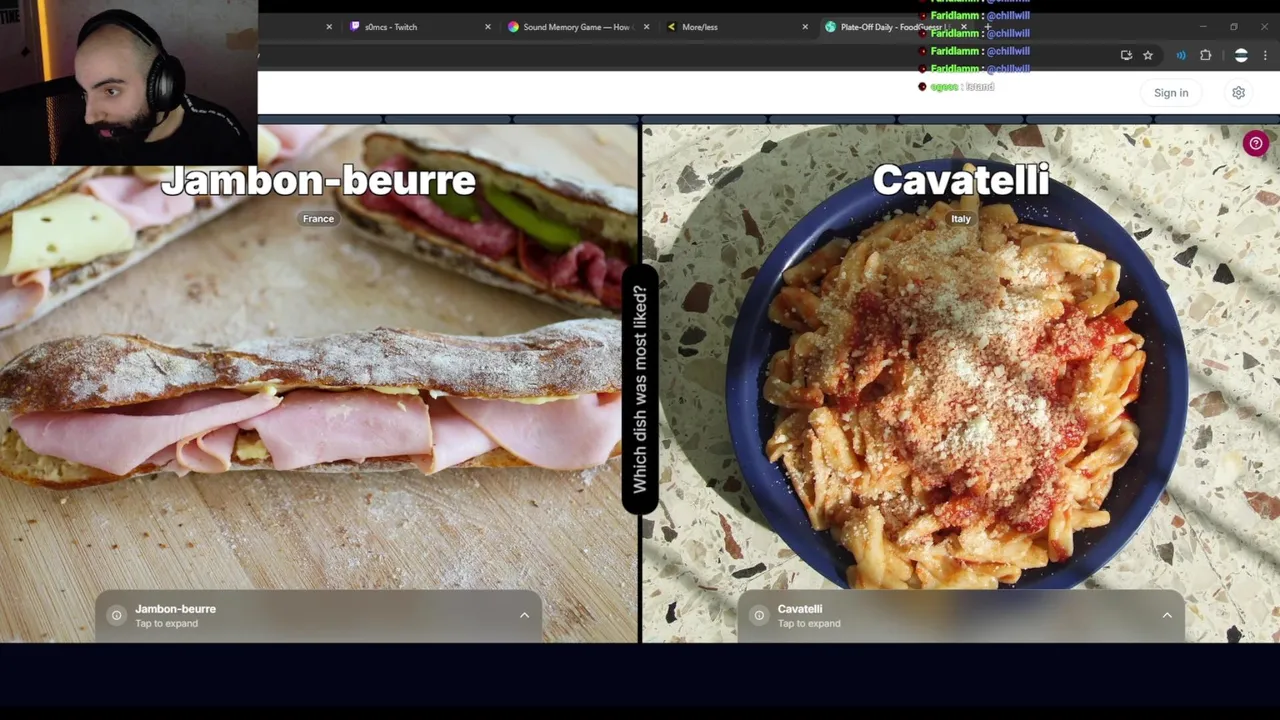This screenshot has height=720, width=1280.
Task: Open the purple help question icon
Action: pyautogui.click(x=1256, y=143)
